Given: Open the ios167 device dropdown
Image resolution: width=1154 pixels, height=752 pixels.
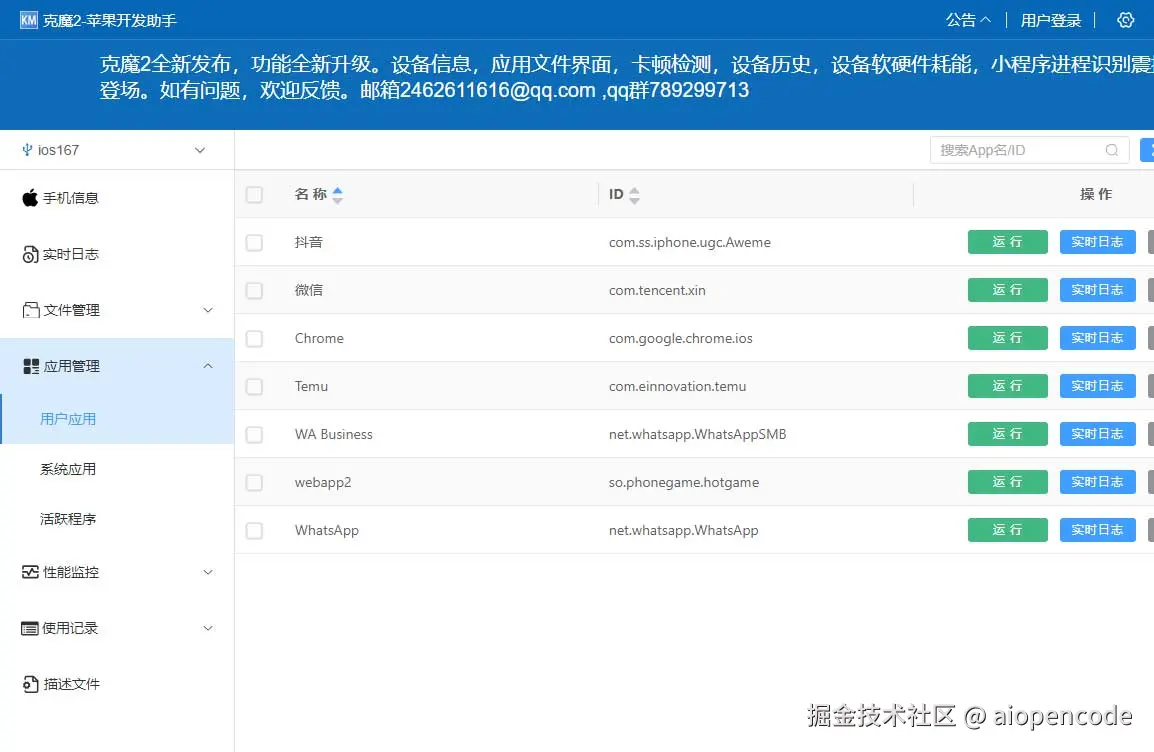Looking at the screenshot, I should tap(116, 150).
